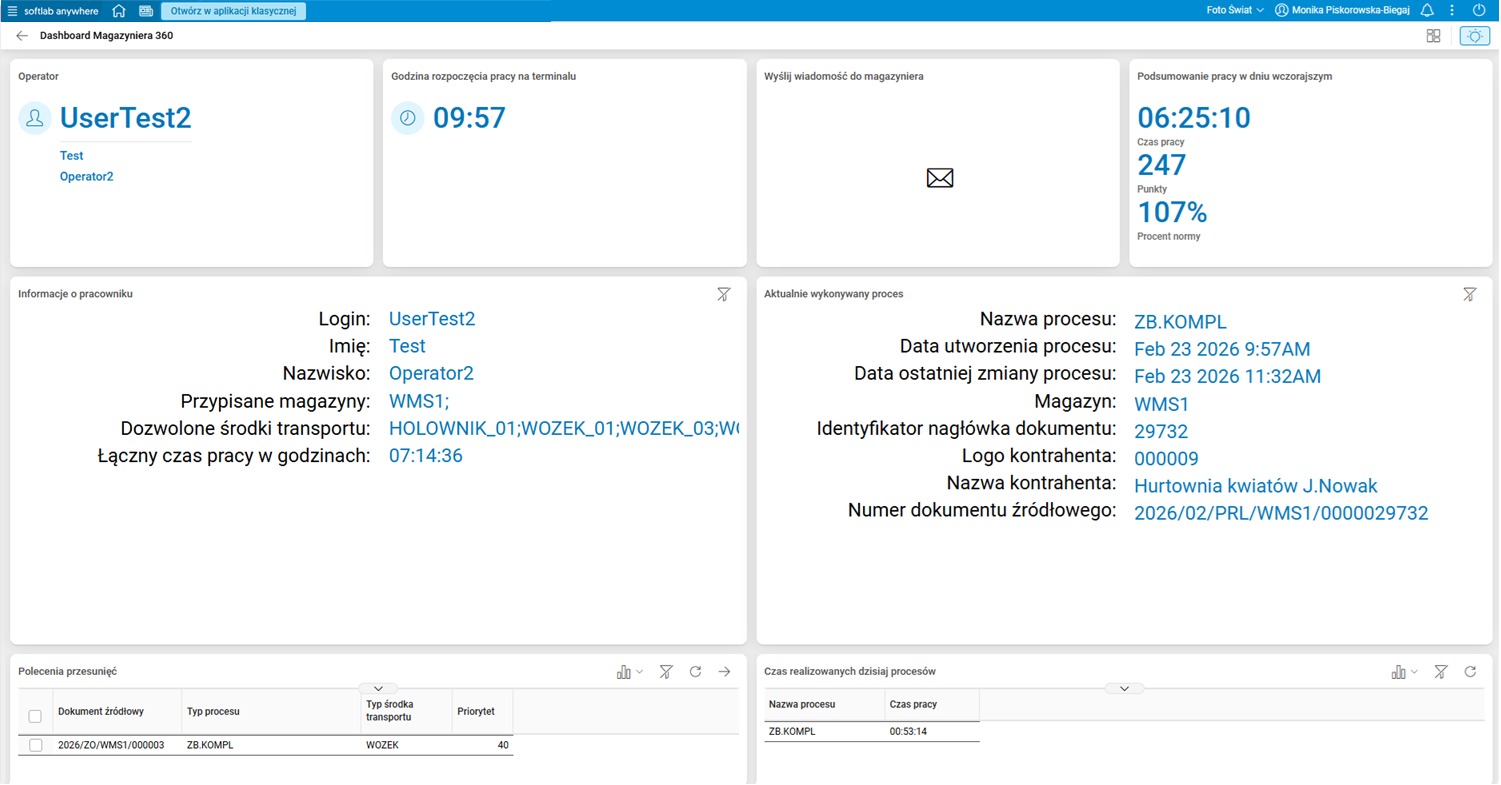Screen dimensions: 1501x785
Task: Open chart options dropdown in Polecenia przesunięć
Action: click(630, 672)
